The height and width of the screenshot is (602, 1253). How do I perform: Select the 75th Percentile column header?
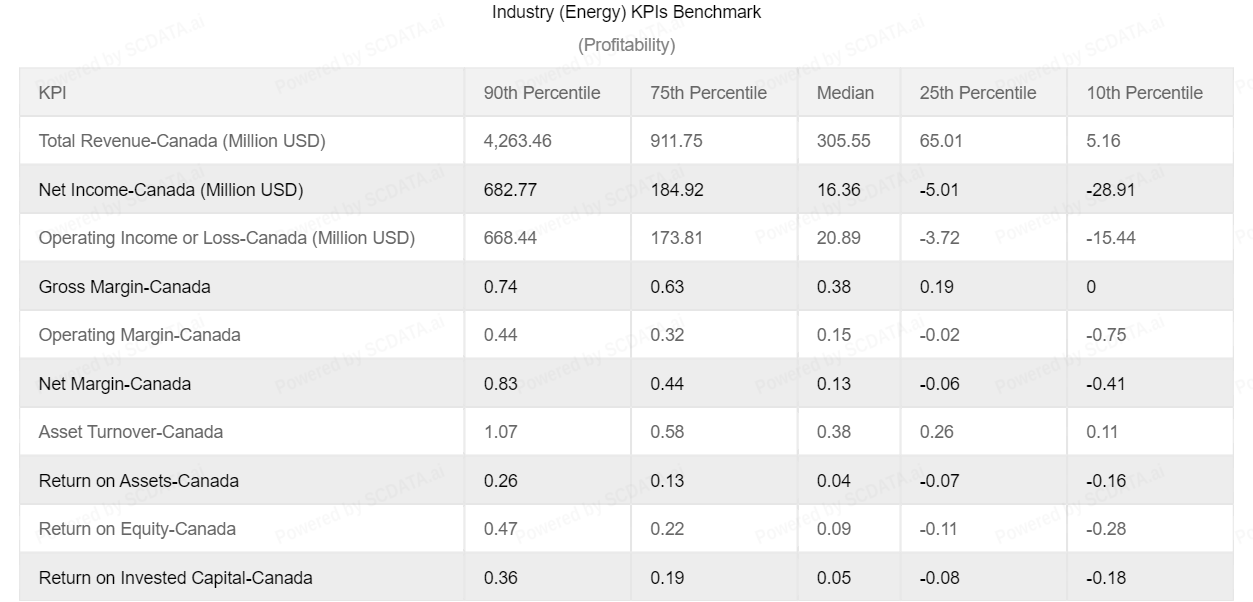pos(708,93)
